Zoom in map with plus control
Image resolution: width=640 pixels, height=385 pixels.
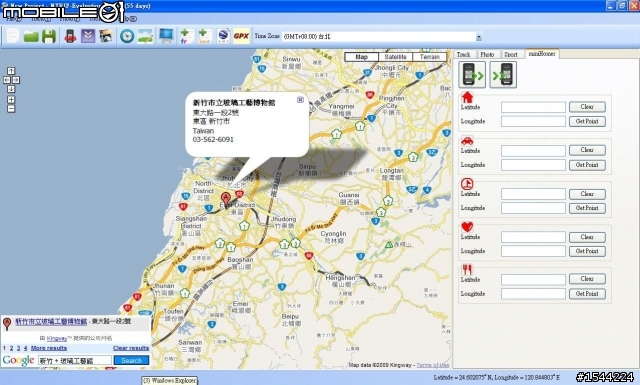coord(11,100)
